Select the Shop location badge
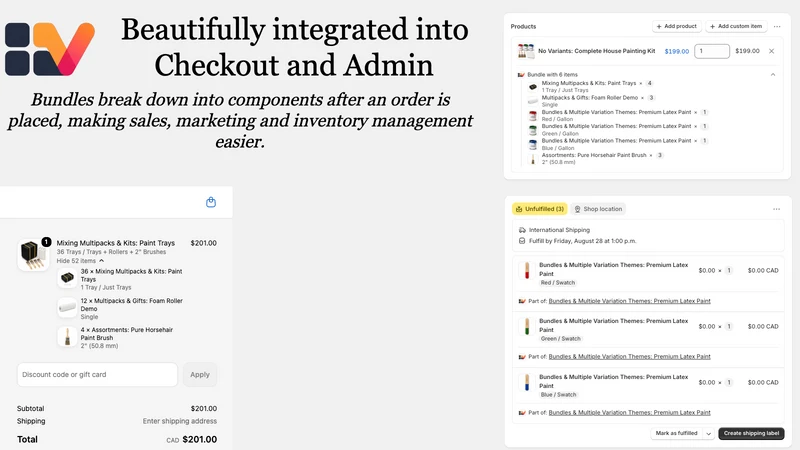Screen dimensions: 800x450 598,209
